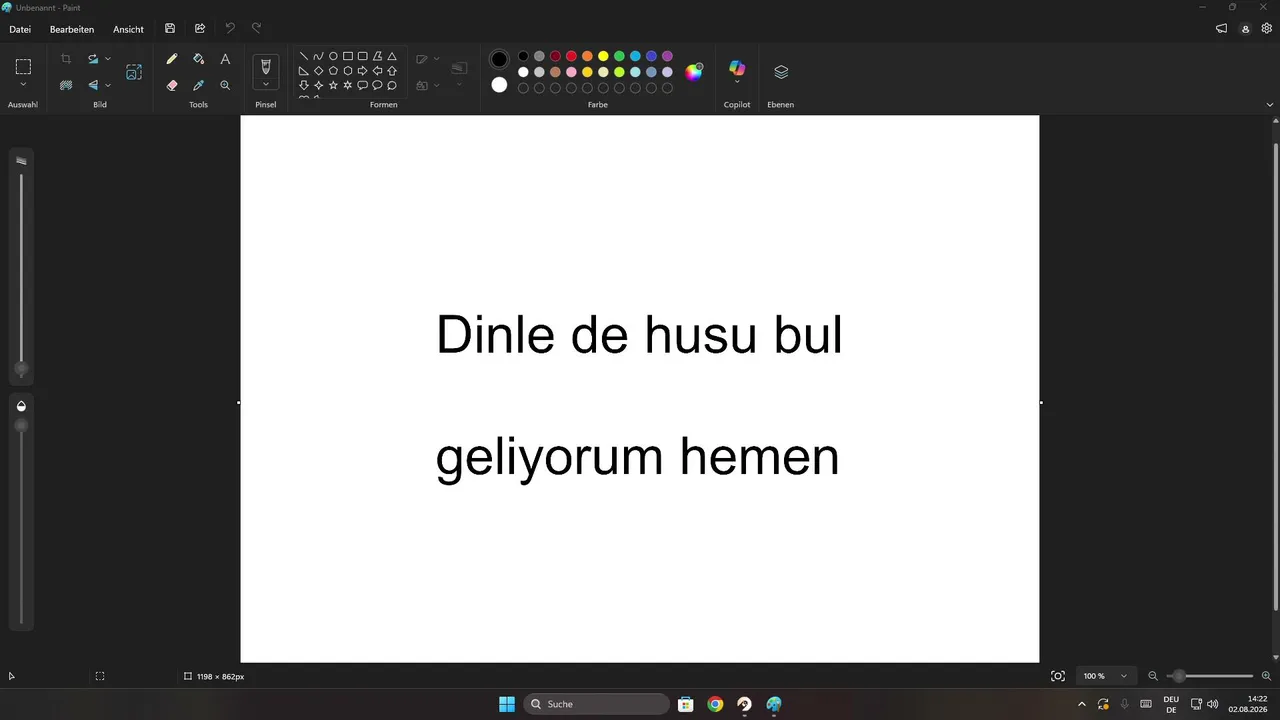Click the account profile icon
The width and height of the screenshot is (1280, 720).
(x=1245, y=29)
